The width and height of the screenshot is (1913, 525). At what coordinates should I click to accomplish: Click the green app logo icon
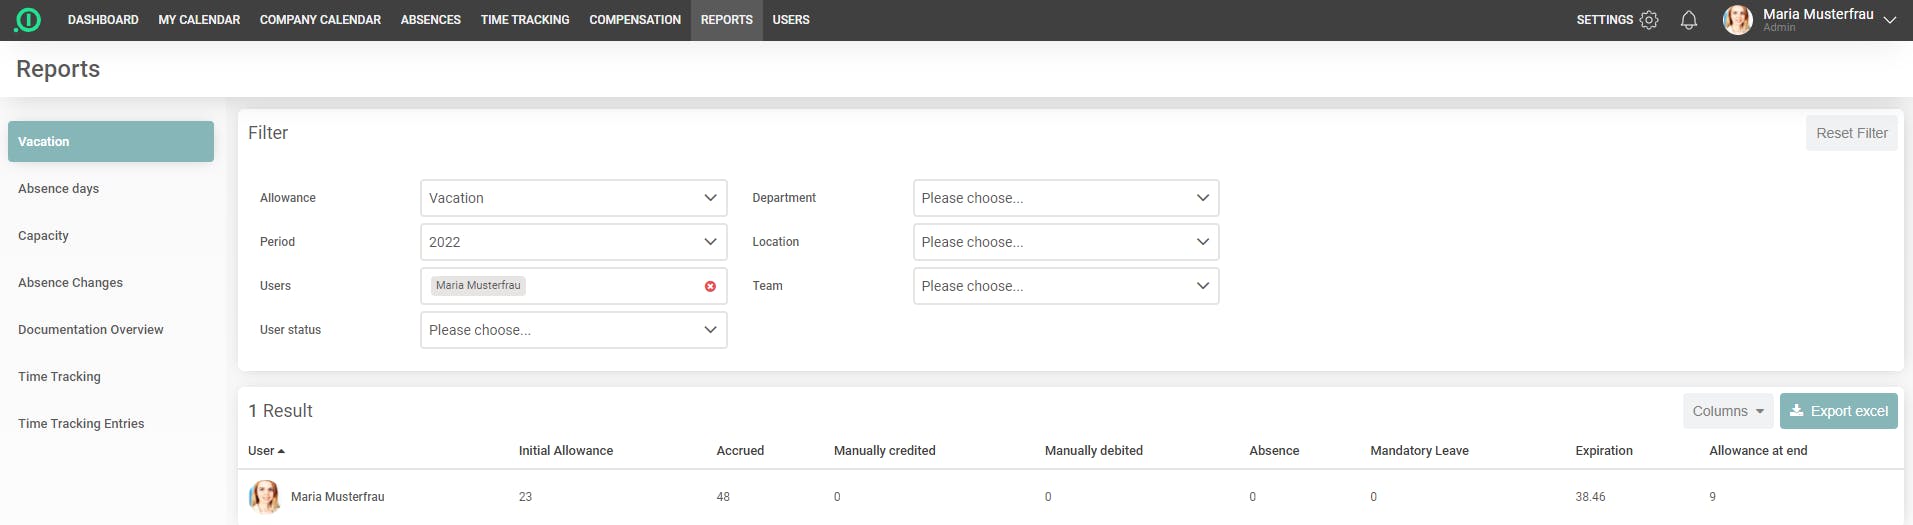pos(28,20)
